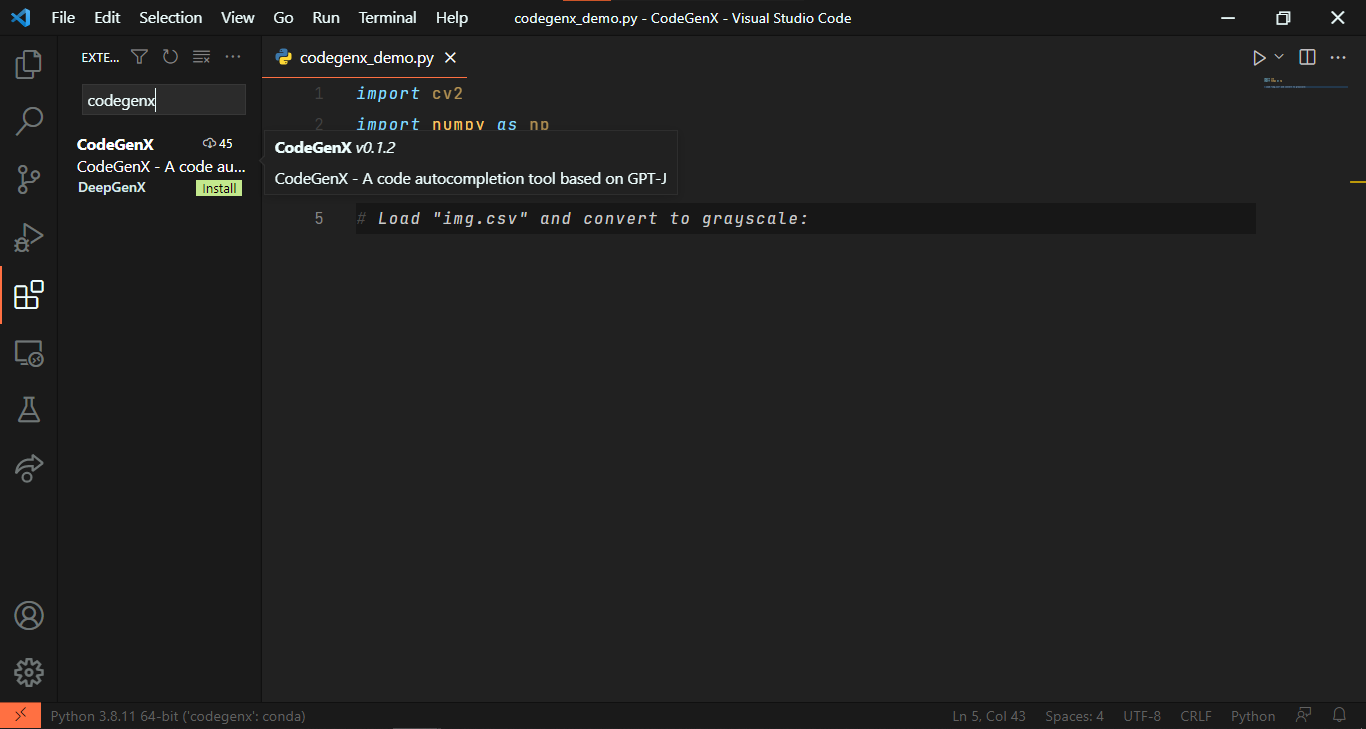Open the Search view icon
The width and height of the screenshot is (1366, 729).
click(x=29, y=122)
